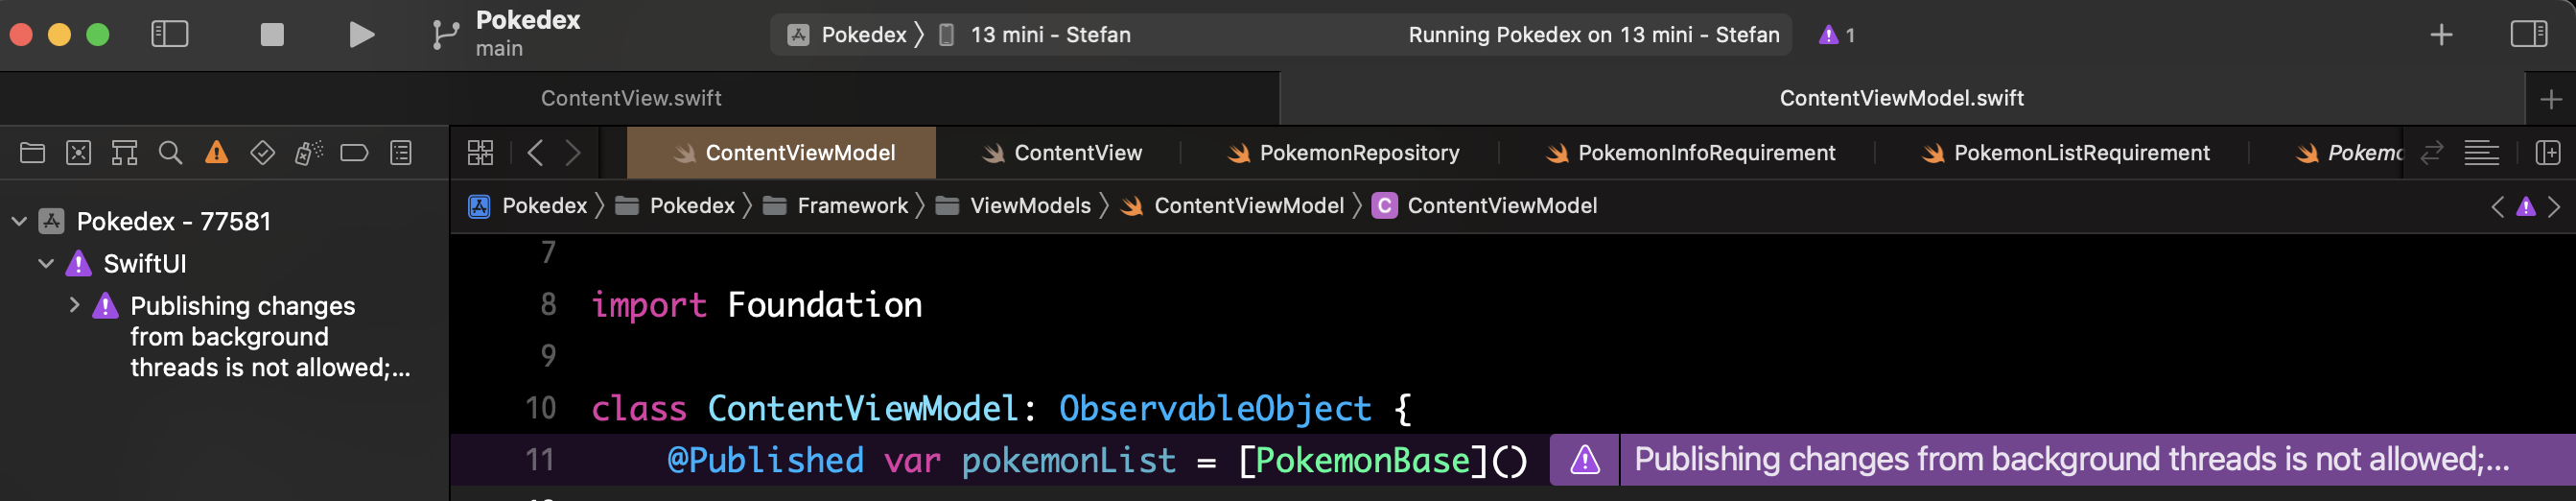
Task: Toggle the navigator sidebar visibility
Action: 169,35
